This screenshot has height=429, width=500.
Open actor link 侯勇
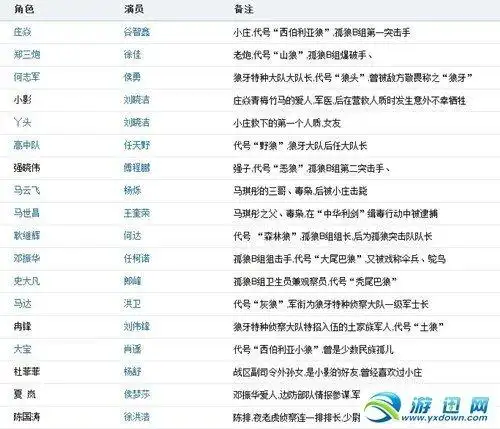[132, 77]
